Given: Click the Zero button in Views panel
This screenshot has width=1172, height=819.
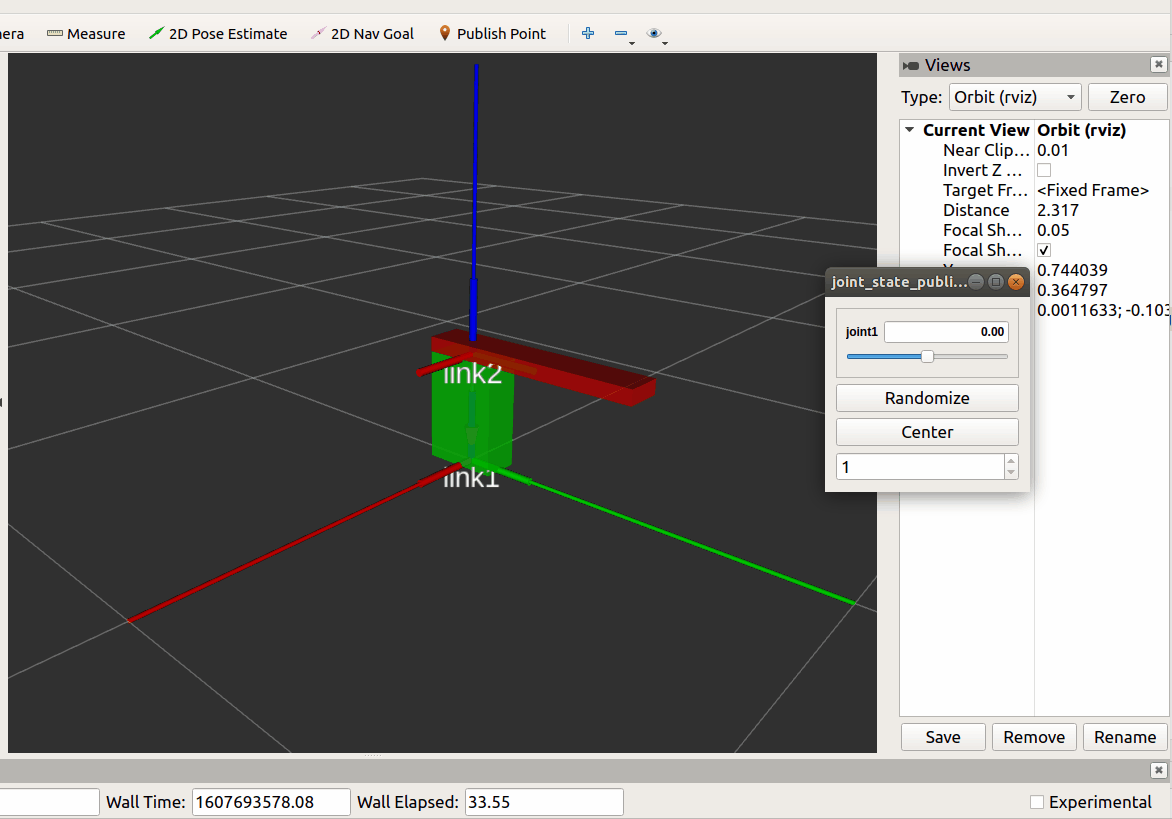Looking at the screenshot, I should [x=1127, y=97].
